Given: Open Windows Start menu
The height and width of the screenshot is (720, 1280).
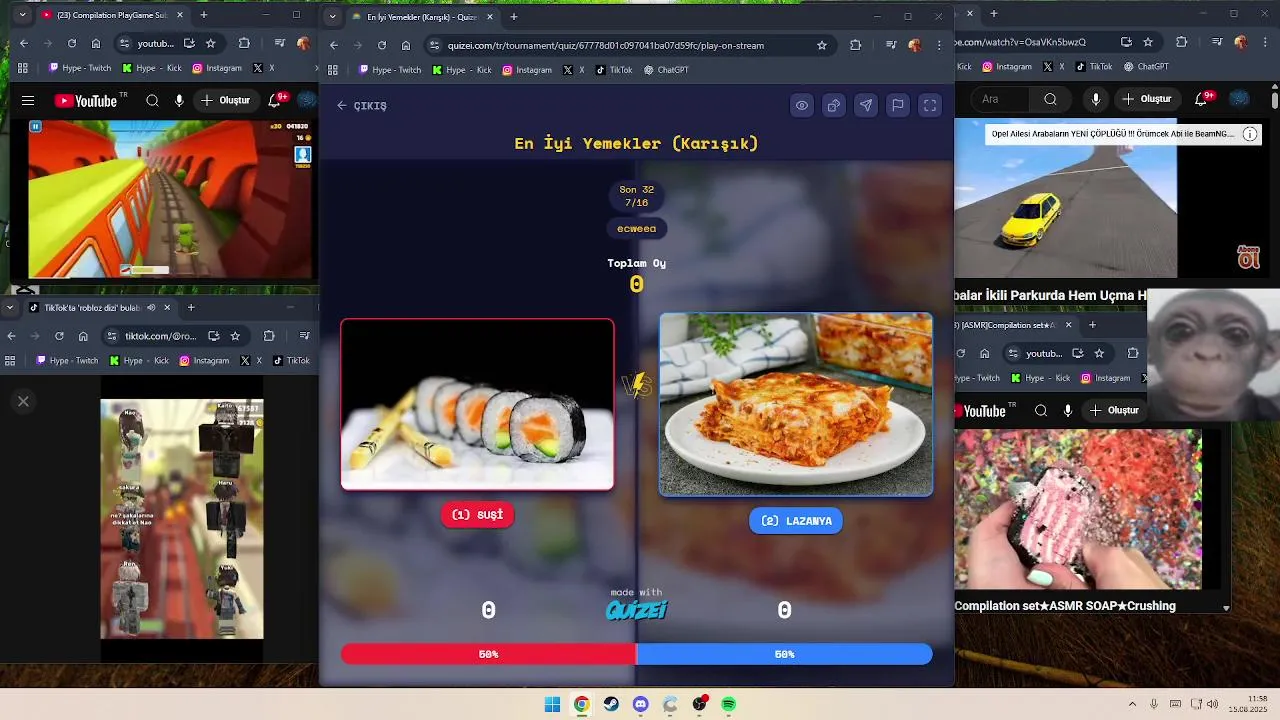Looking at the screenshot, I should pos(552,704).
